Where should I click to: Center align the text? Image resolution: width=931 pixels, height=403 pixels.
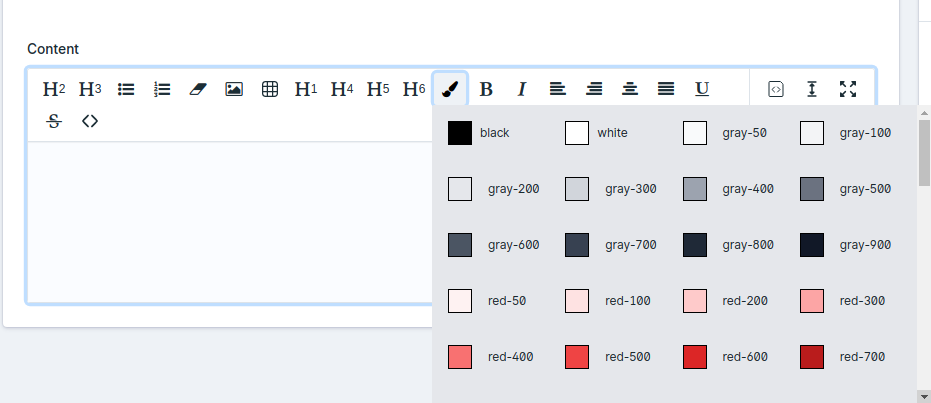click(x=630, y=89)
